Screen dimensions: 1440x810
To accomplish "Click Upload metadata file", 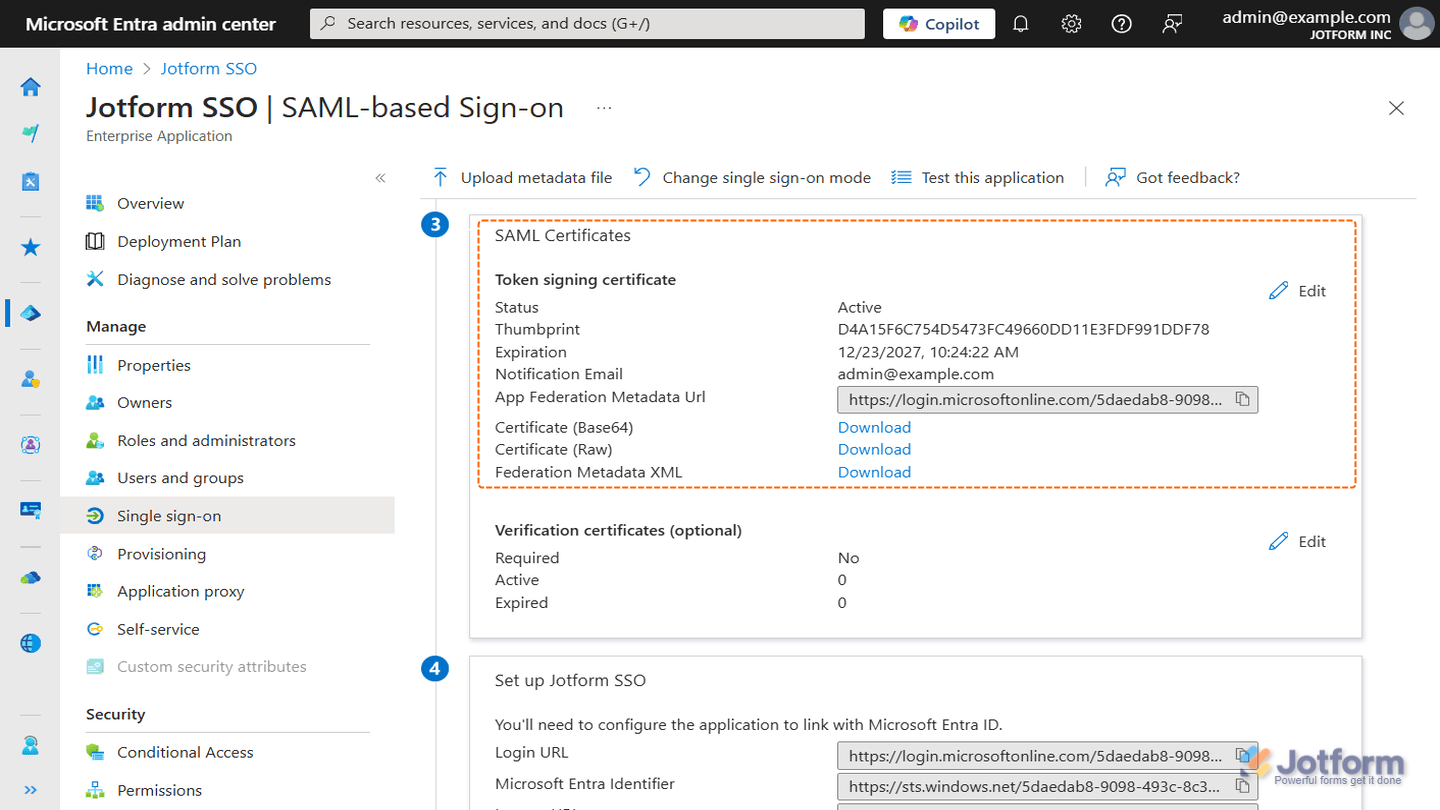I will click(522, 178).
